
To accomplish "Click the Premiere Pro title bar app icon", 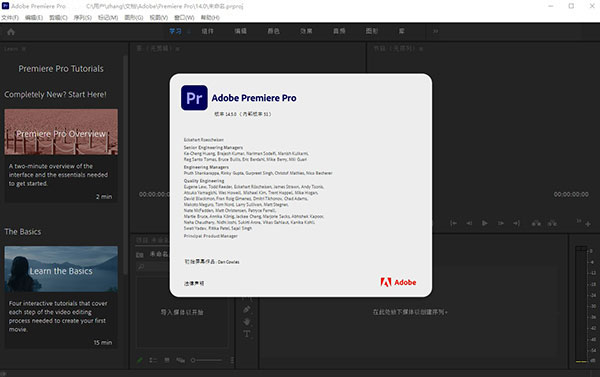I will 5,6.
